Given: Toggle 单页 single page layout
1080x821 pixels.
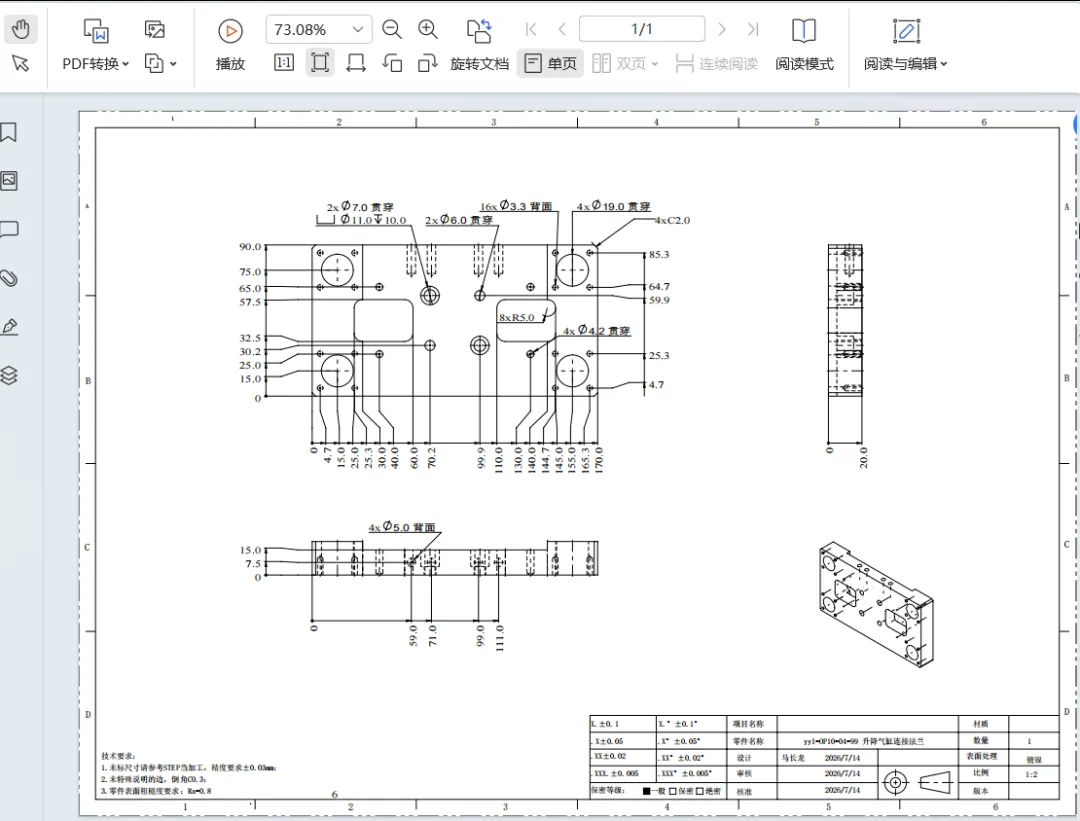Looking at the screenshot, I should (550, 63).
